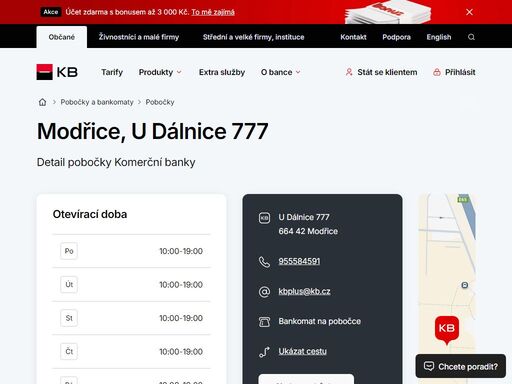Select the Občané tab
Image resolution: width=512 pixels, height=384 pixels.
[x=62, y=37]
